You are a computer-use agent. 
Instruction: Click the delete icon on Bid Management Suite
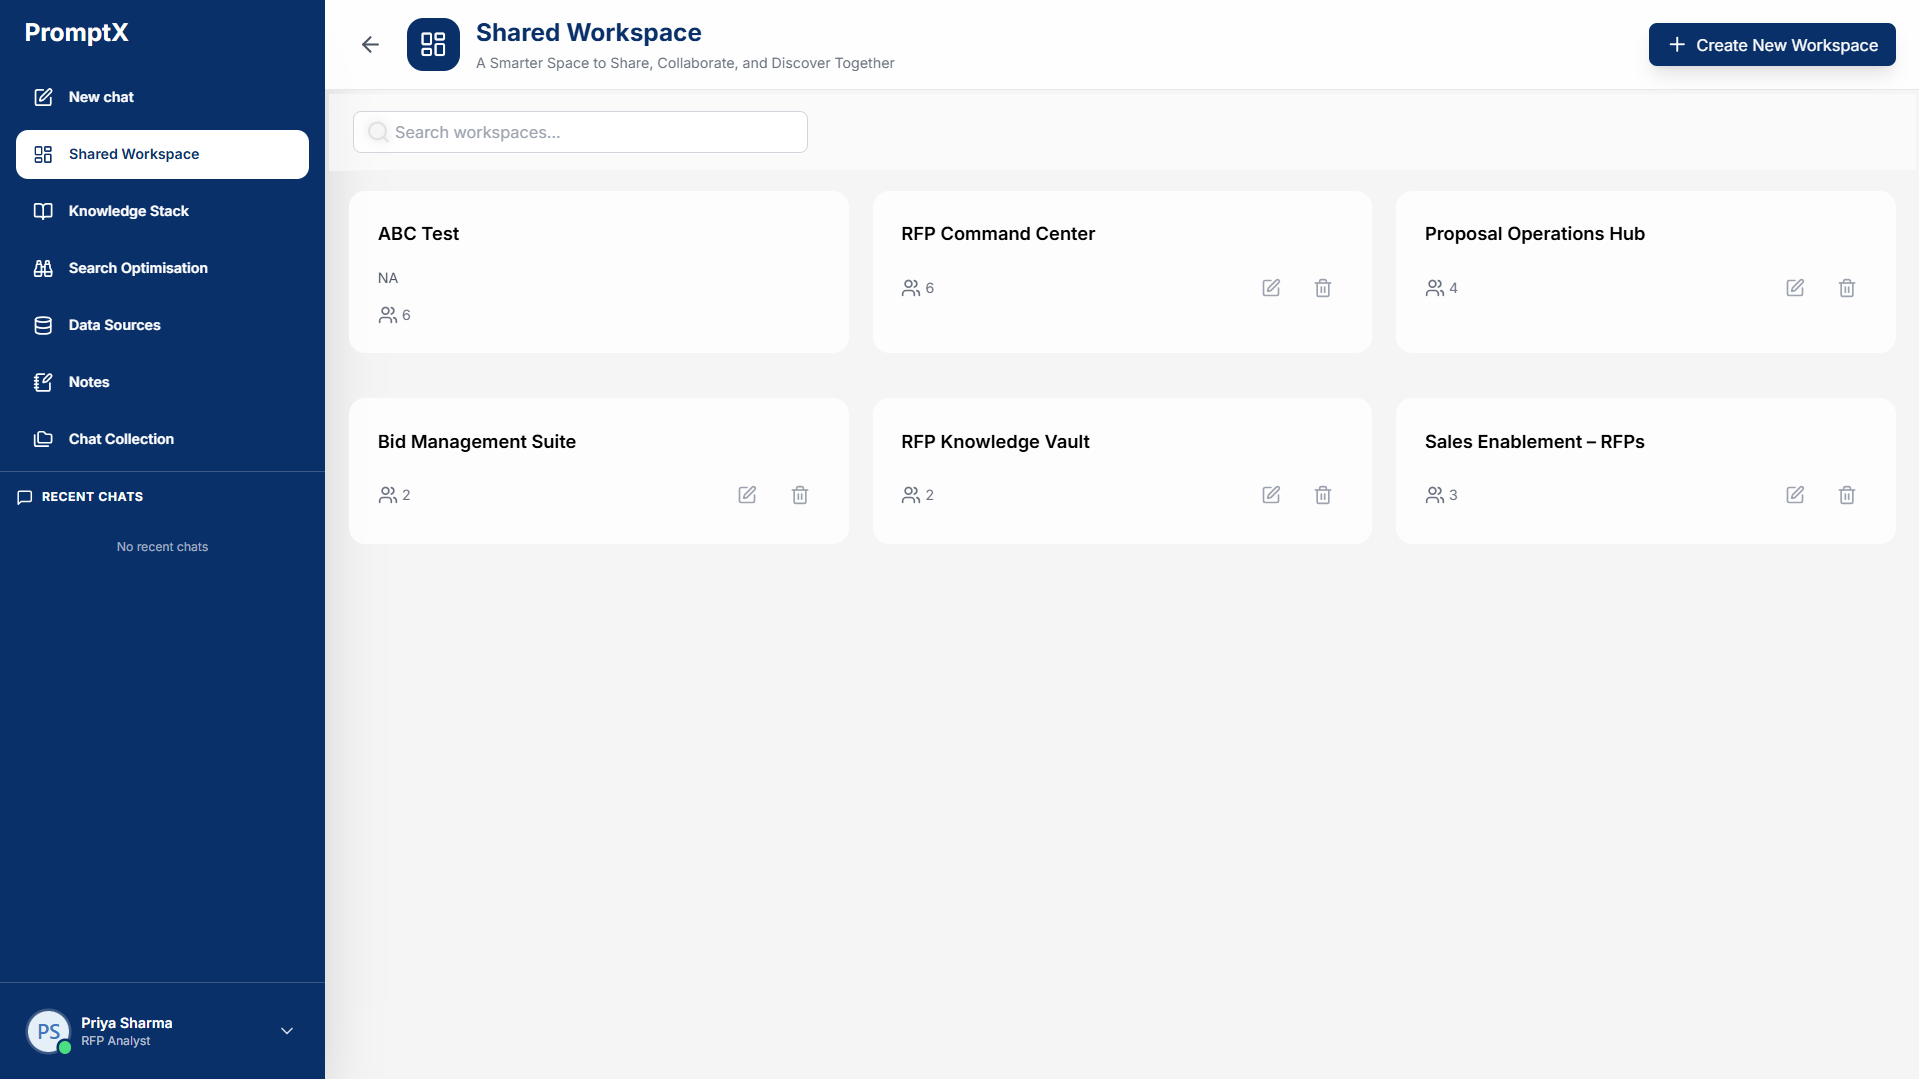[799, 495]
